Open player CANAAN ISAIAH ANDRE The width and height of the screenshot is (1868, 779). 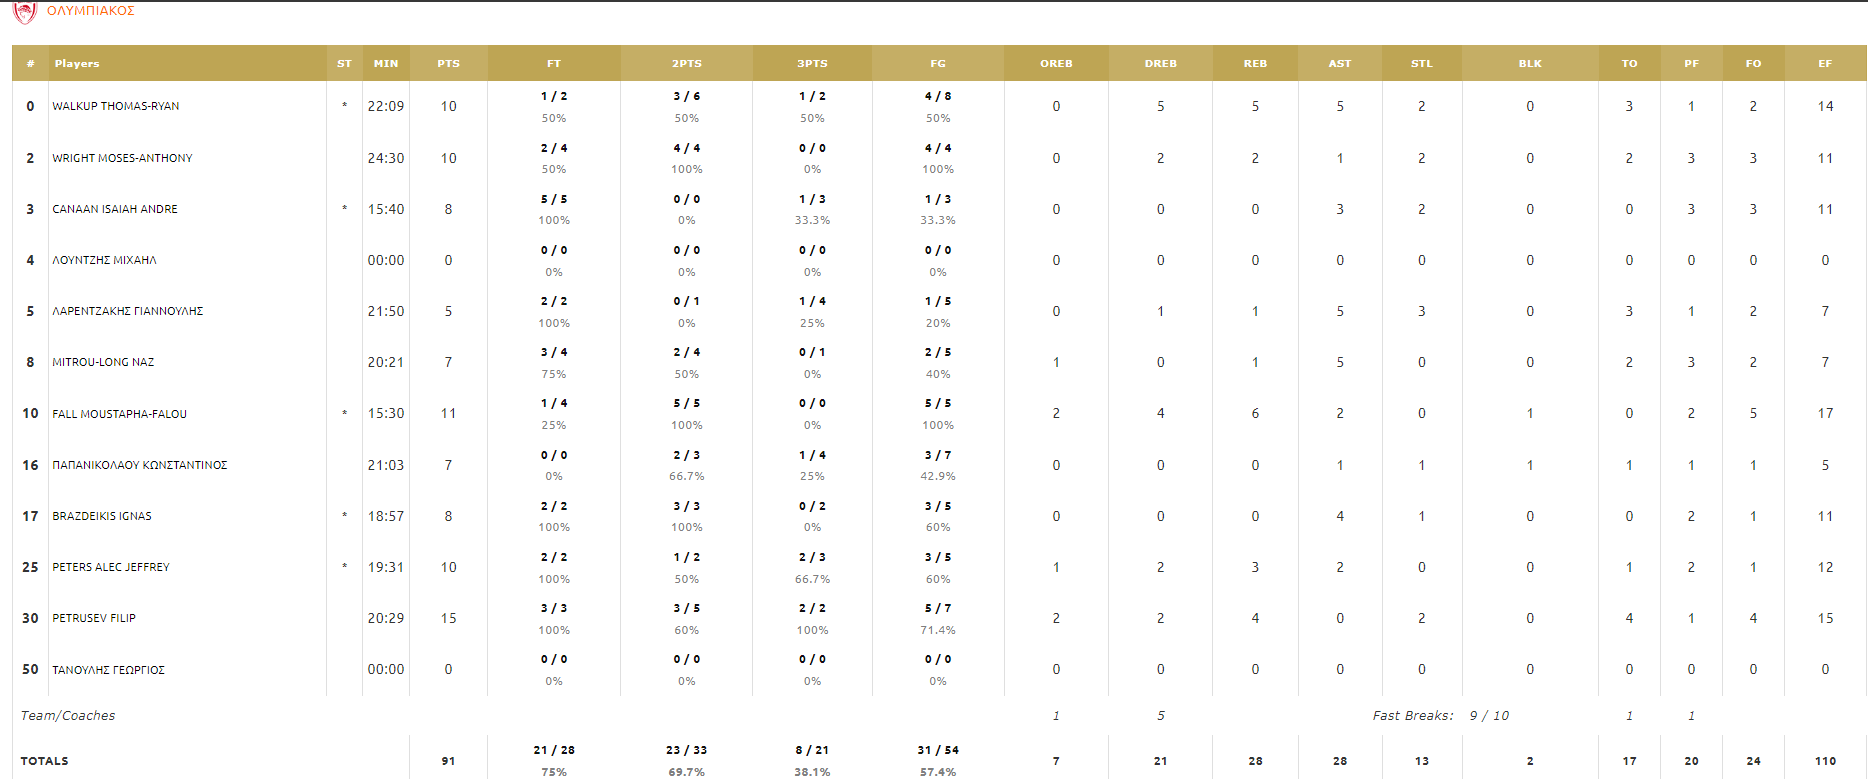(x=115, y=209)
